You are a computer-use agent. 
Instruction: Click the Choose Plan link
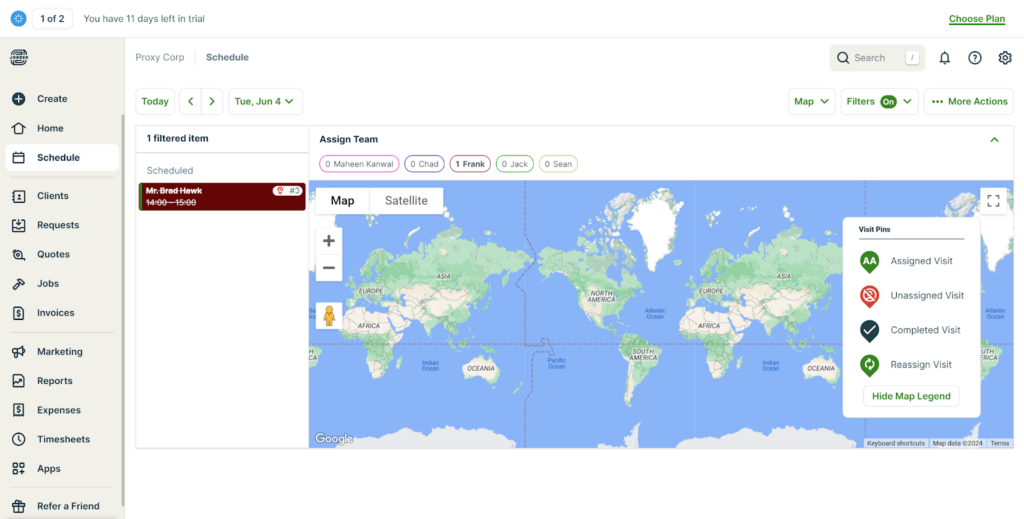point(976,19)
